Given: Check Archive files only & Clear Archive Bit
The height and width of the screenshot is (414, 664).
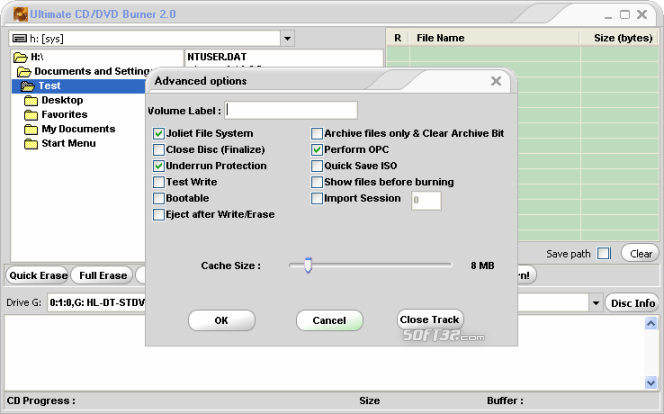Looking at the screenshot, I should pos(317,134).
